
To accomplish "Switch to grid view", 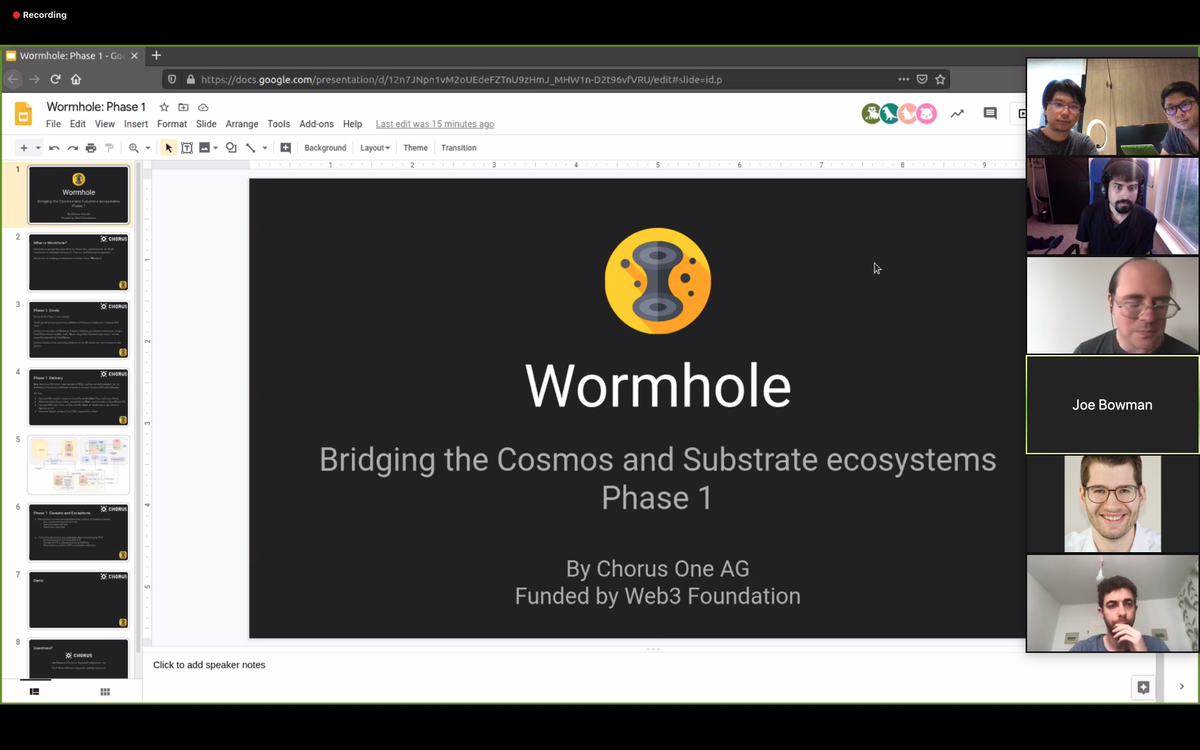I will (x=105, y=691).
